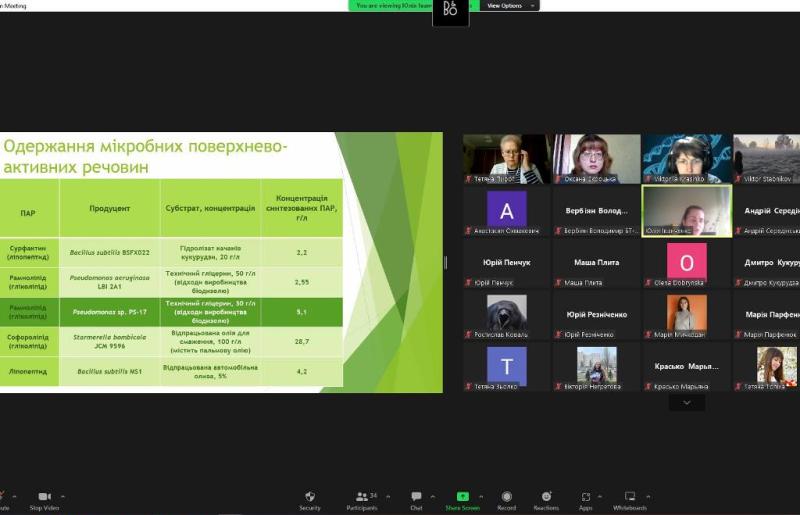
Task: Expand caret next to Share Screen
Action: click(481, 496)
